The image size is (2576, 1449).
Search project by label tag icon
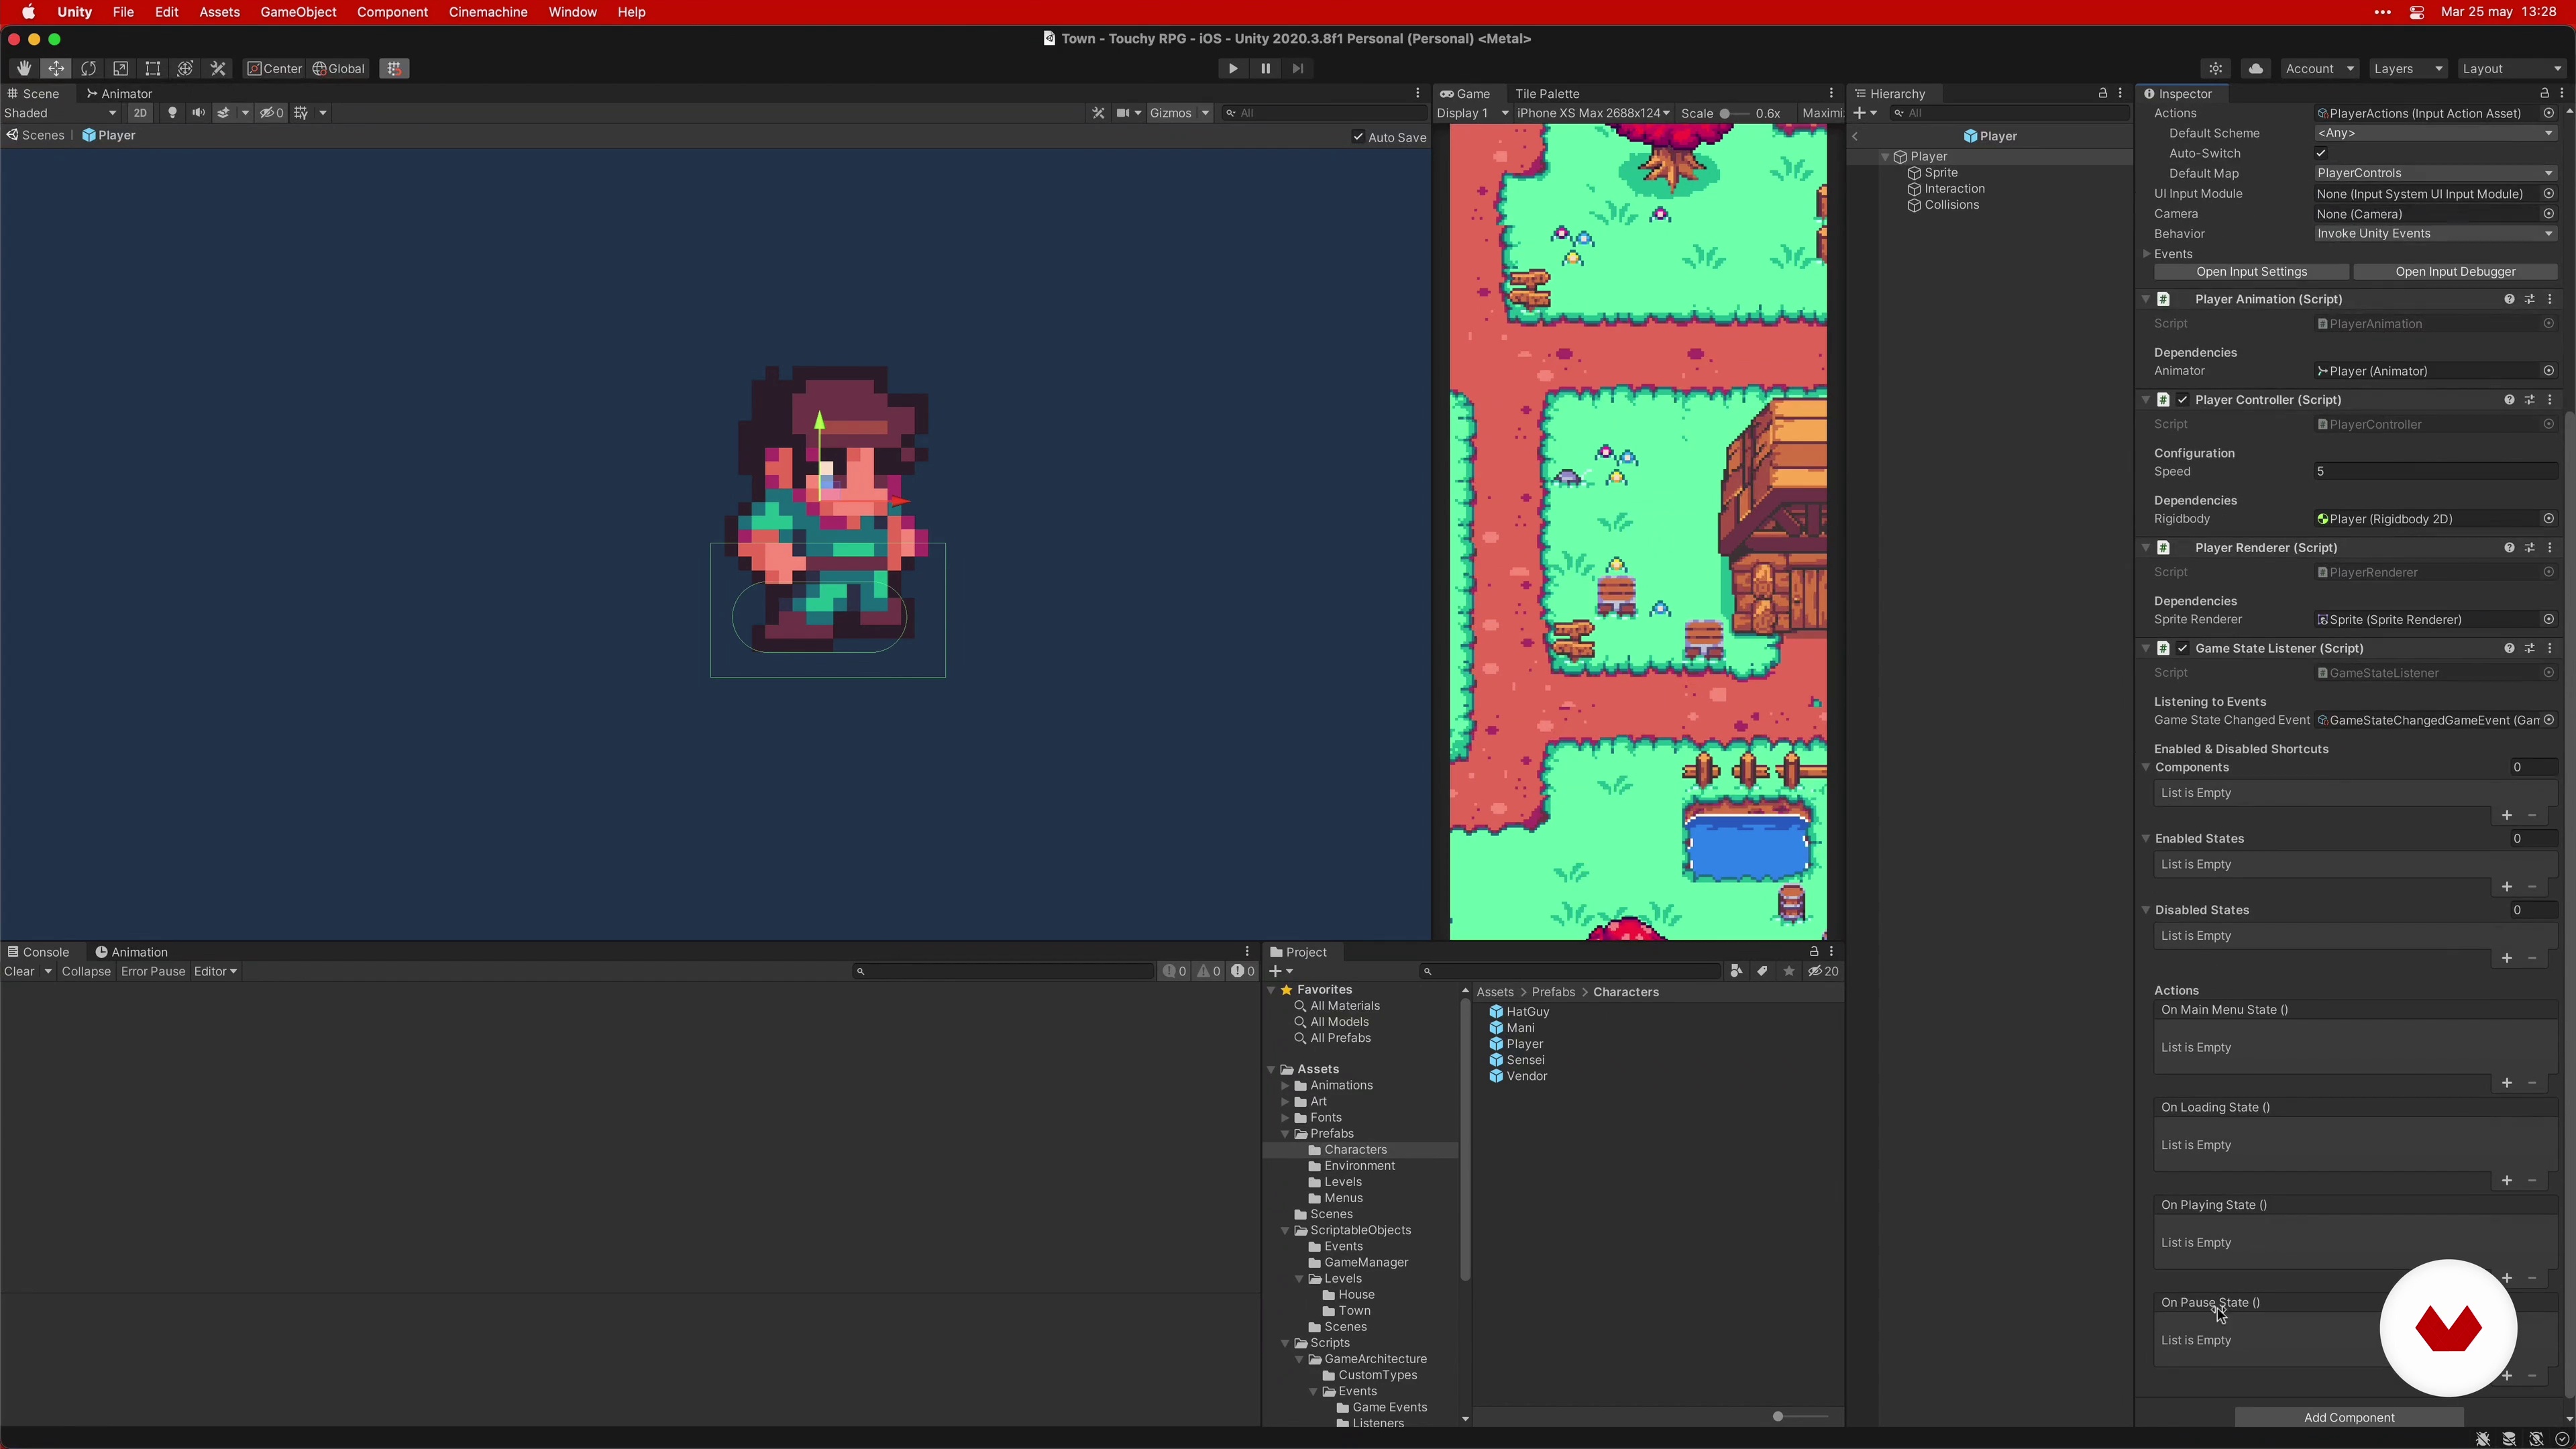click(x=1762, y=971)
